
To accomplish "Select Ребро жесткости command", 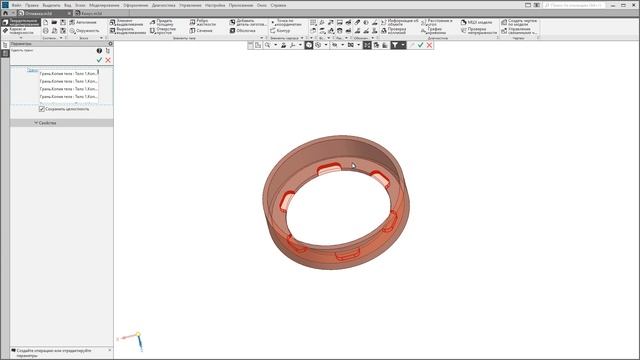I will pos(203,22).
